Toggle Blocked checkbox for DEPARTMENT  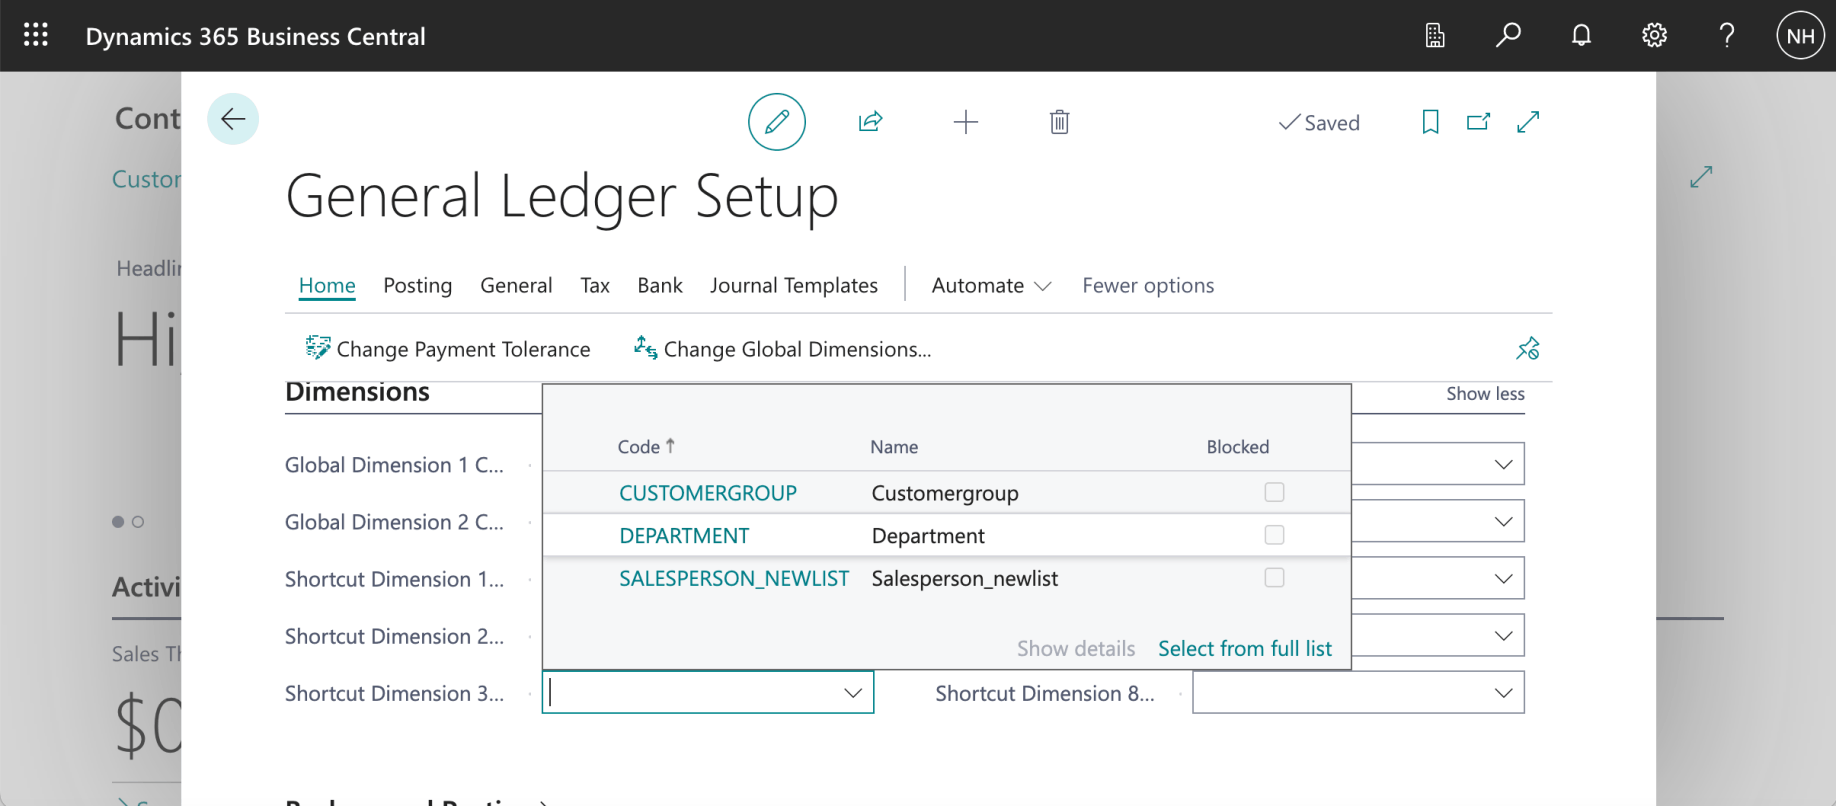click(1274, 535)
